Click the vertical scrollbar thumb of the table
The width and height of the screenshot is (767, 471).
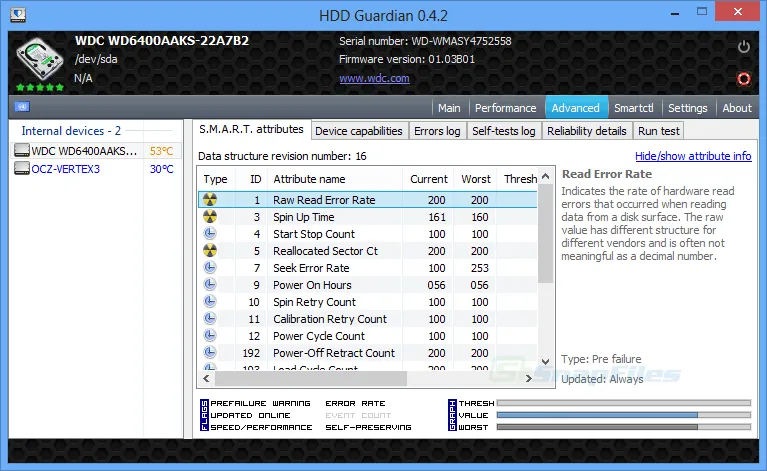[x=546, y=234]
